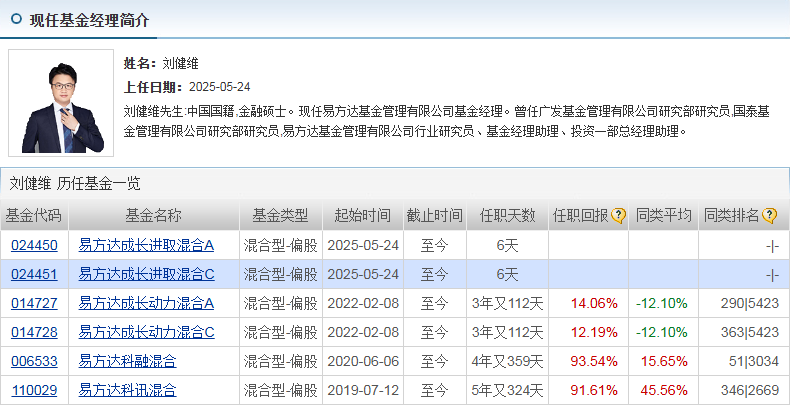Viewport: 796px width, 411px height.
Task: Click the manager name 刘健维 beside 姓名
Action: 180,63
